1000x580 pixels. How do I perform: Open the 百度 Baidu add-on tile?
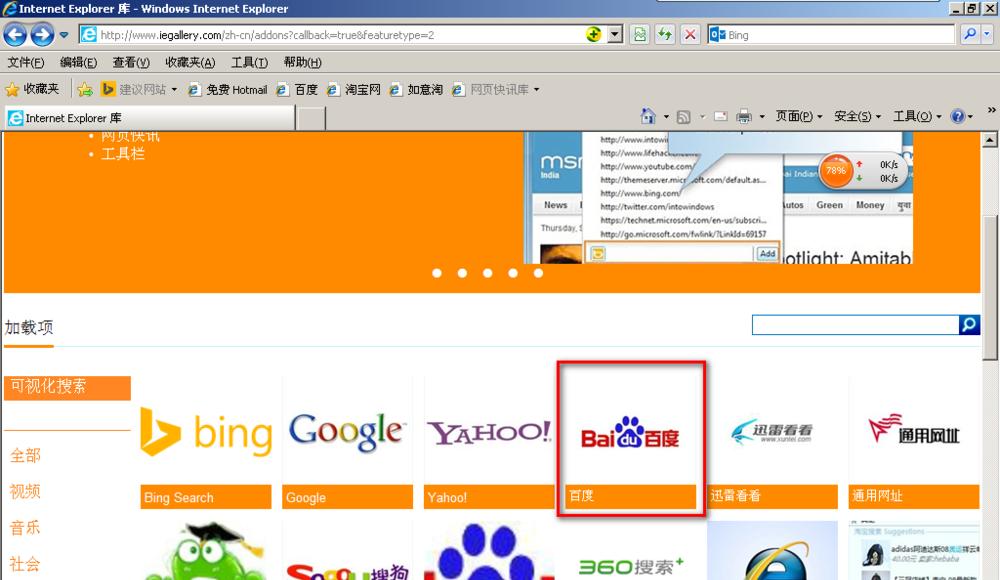(x=631, y=440)
